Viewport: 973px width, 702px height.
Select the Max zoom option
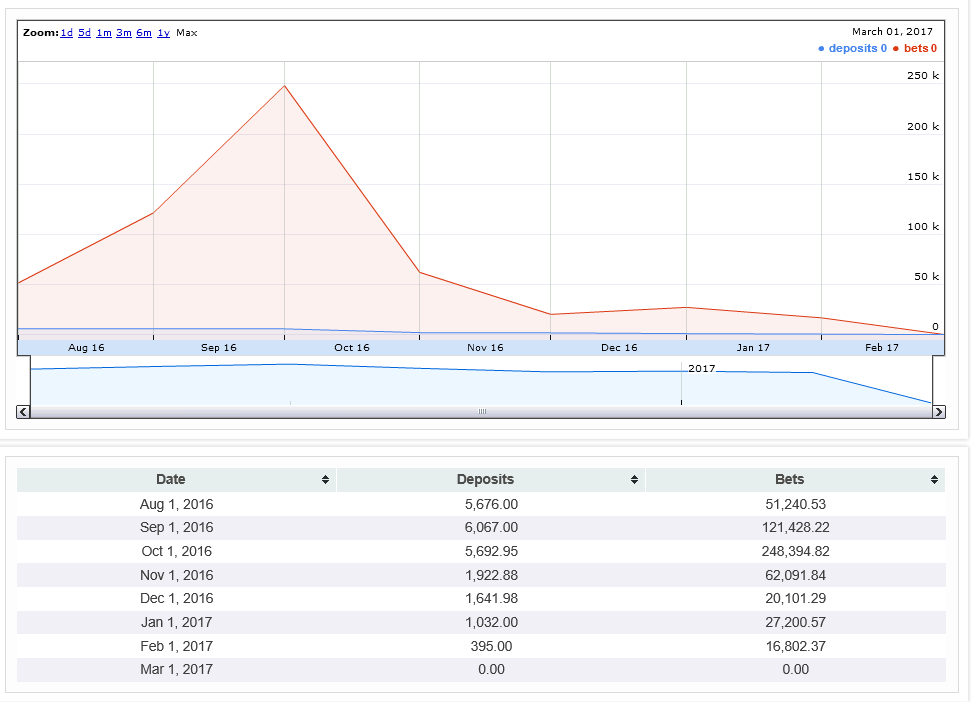pos(187,33)
